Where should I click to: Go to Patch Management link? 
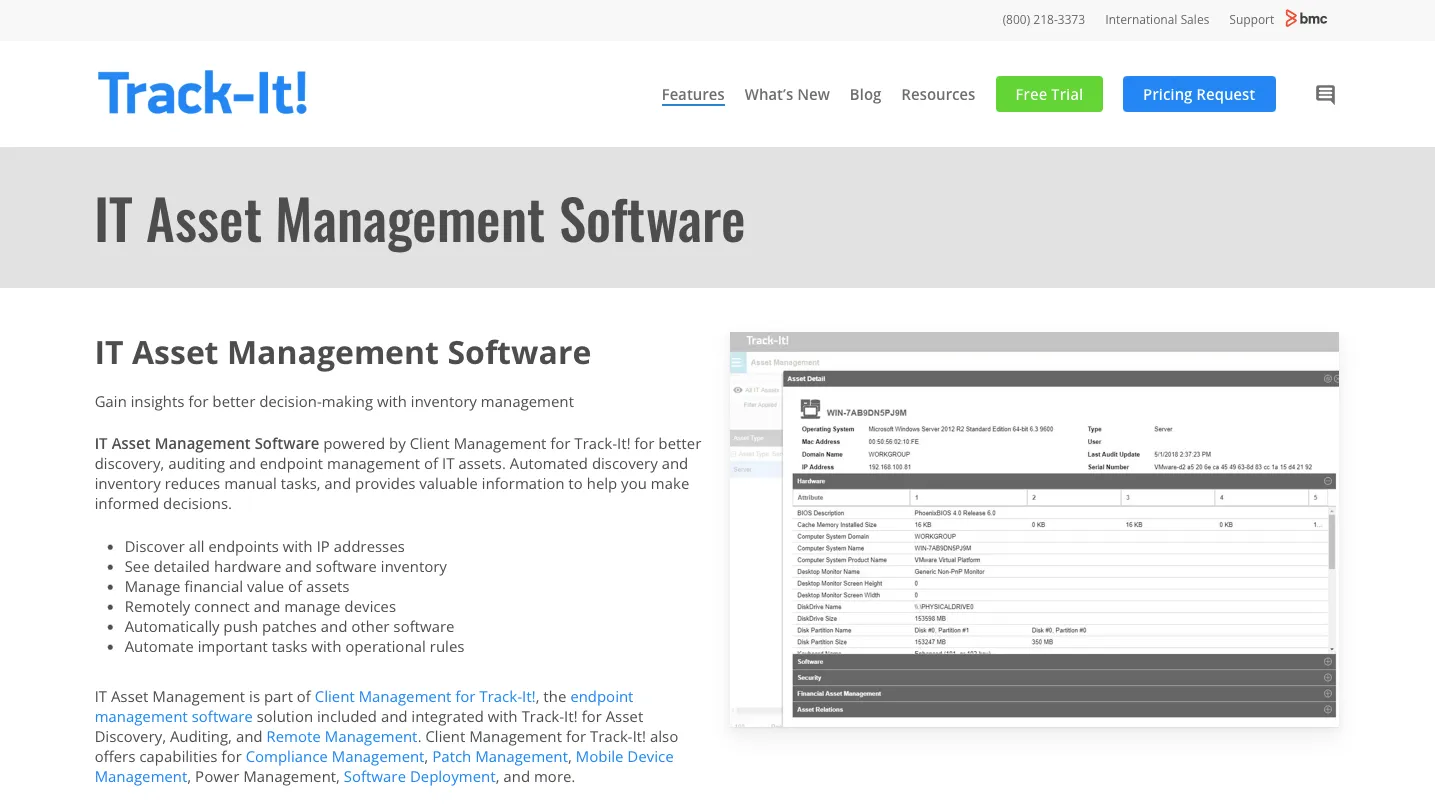(500, 757)
